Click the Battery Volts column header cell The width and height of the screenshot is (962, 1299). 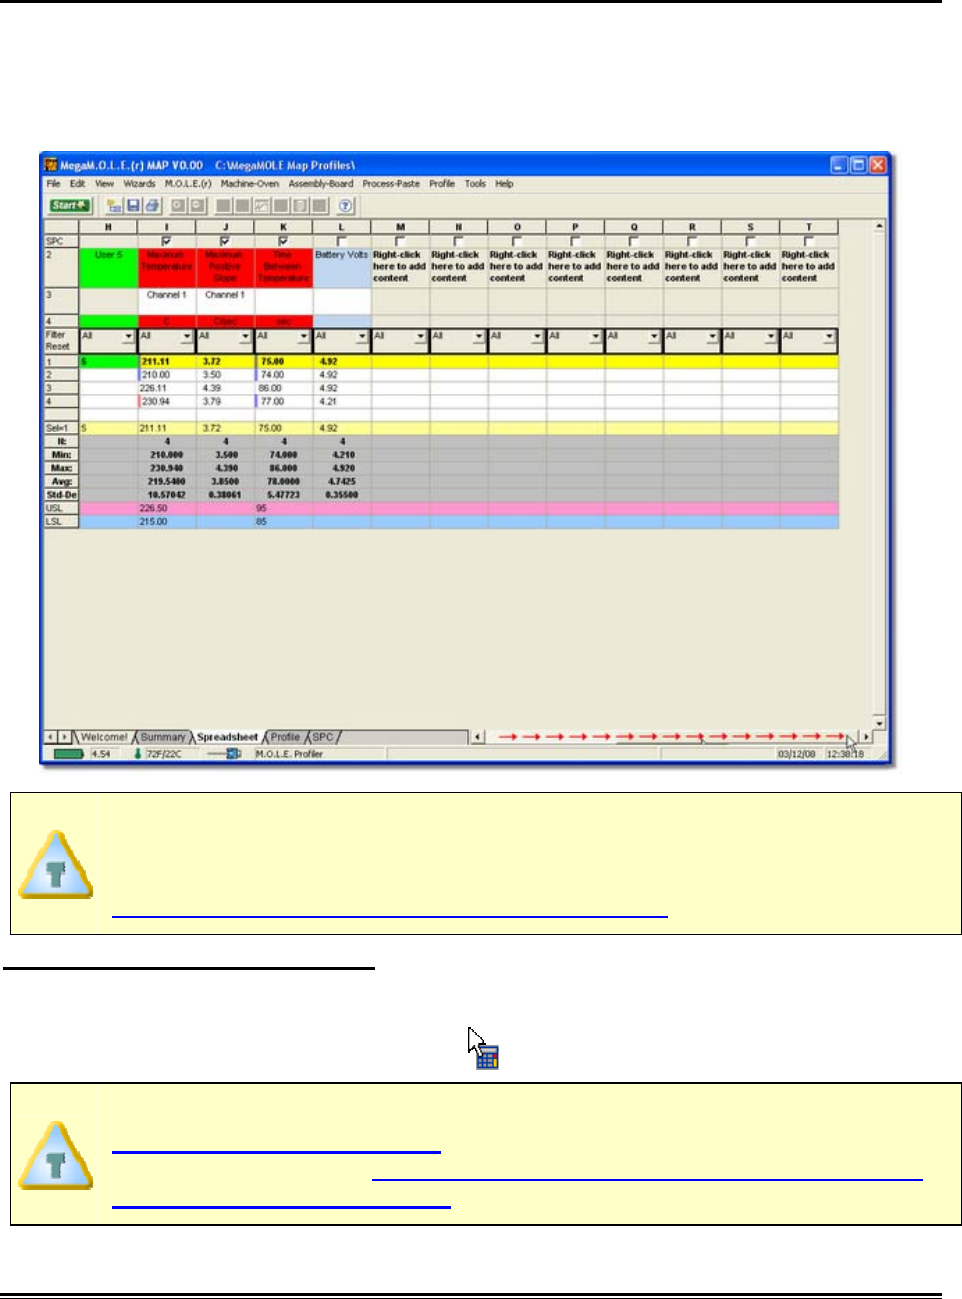click(x=342, y=268)
